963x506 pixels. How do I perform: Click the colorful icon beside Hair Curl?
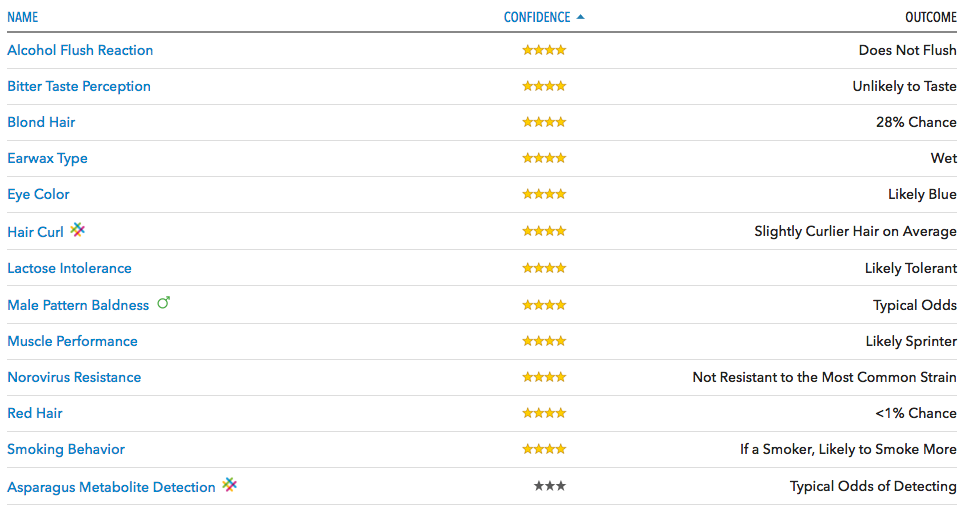(78, 230)
